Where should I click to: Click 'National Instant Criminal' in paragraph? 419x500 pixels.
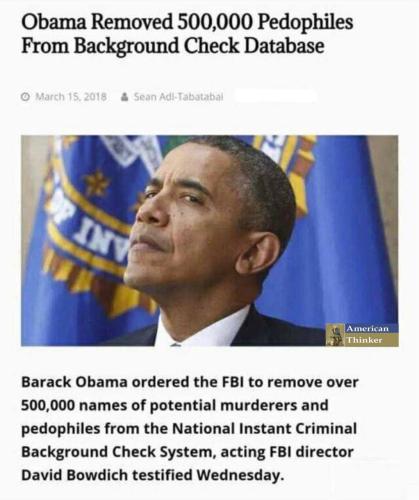(x=264, y=428)
